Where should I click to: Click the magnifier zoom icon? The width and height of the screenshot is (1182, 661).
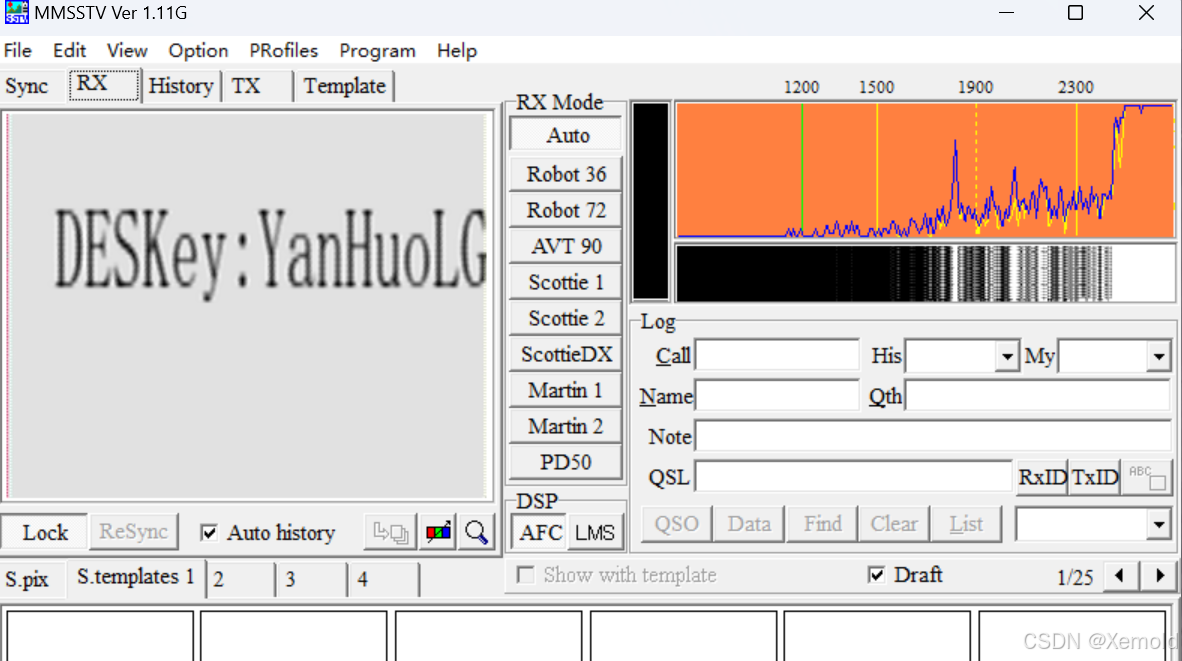tap(476, 533)
